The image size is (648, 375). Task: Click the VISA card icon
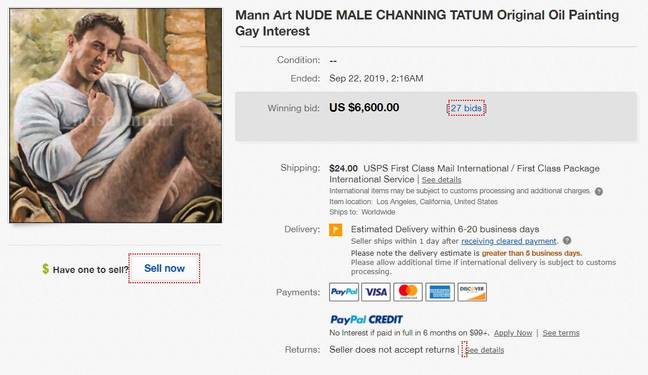[x=376, y=292]
